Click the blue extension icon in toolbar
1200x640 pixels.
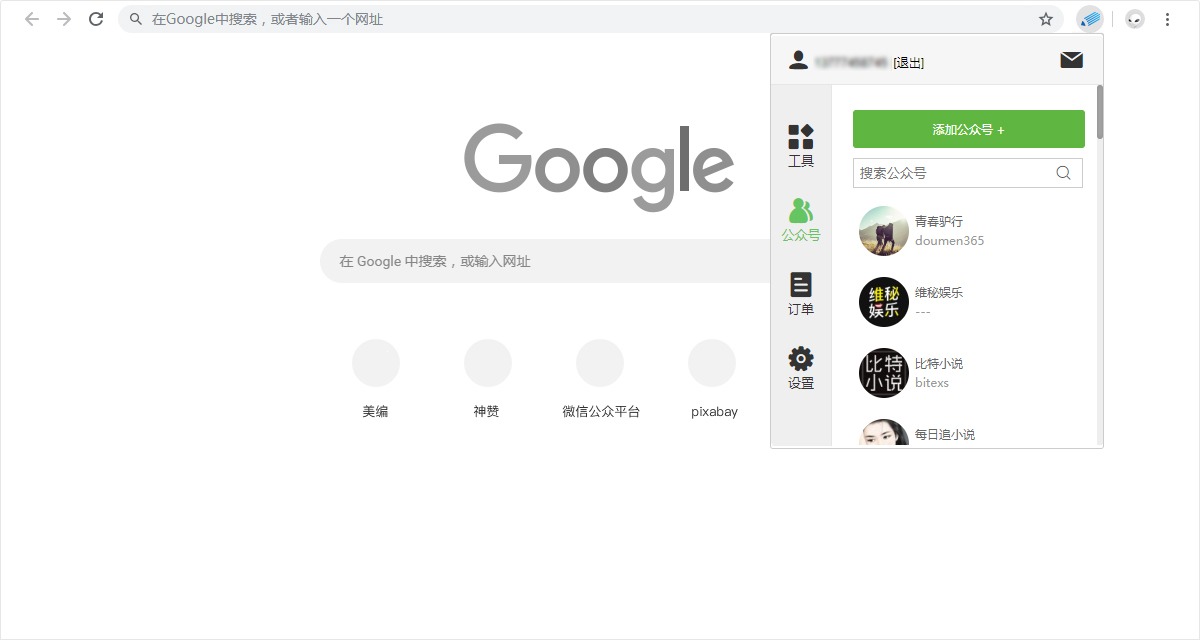(x=1089, y=19)
